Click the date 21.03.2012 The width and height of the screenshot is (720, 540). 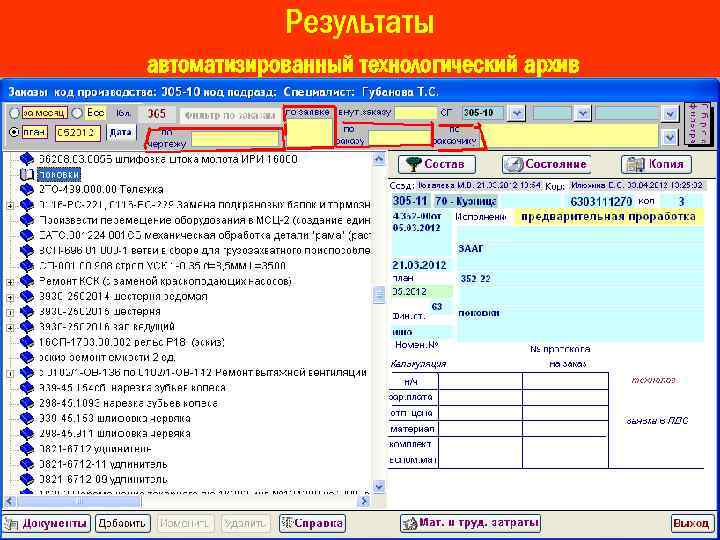point(421,265)
